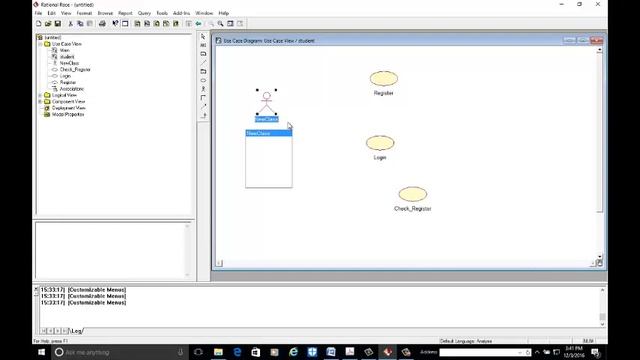640x360 pixels.
Task: Choose the Anchor Note line tool
Action: click(203, 63)
